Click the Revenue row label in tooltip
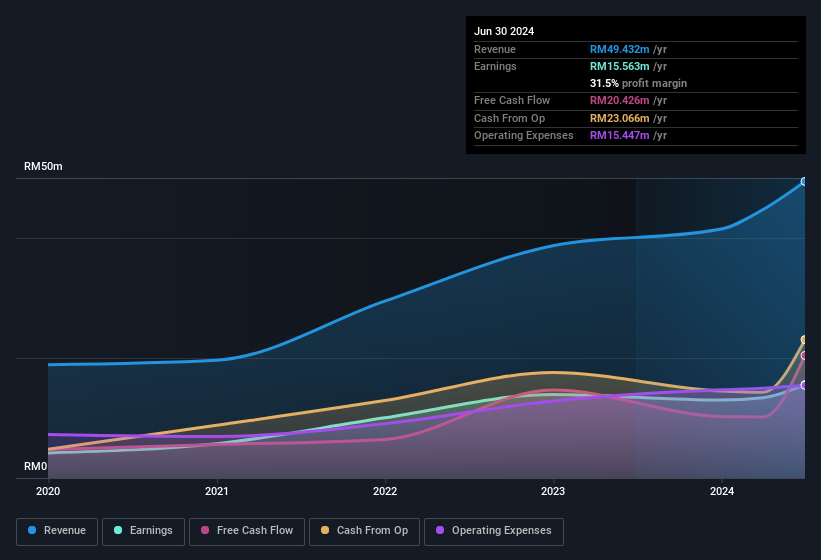This screenshot has width=821, height=560. pyautogui.click(x=495, y=49)
